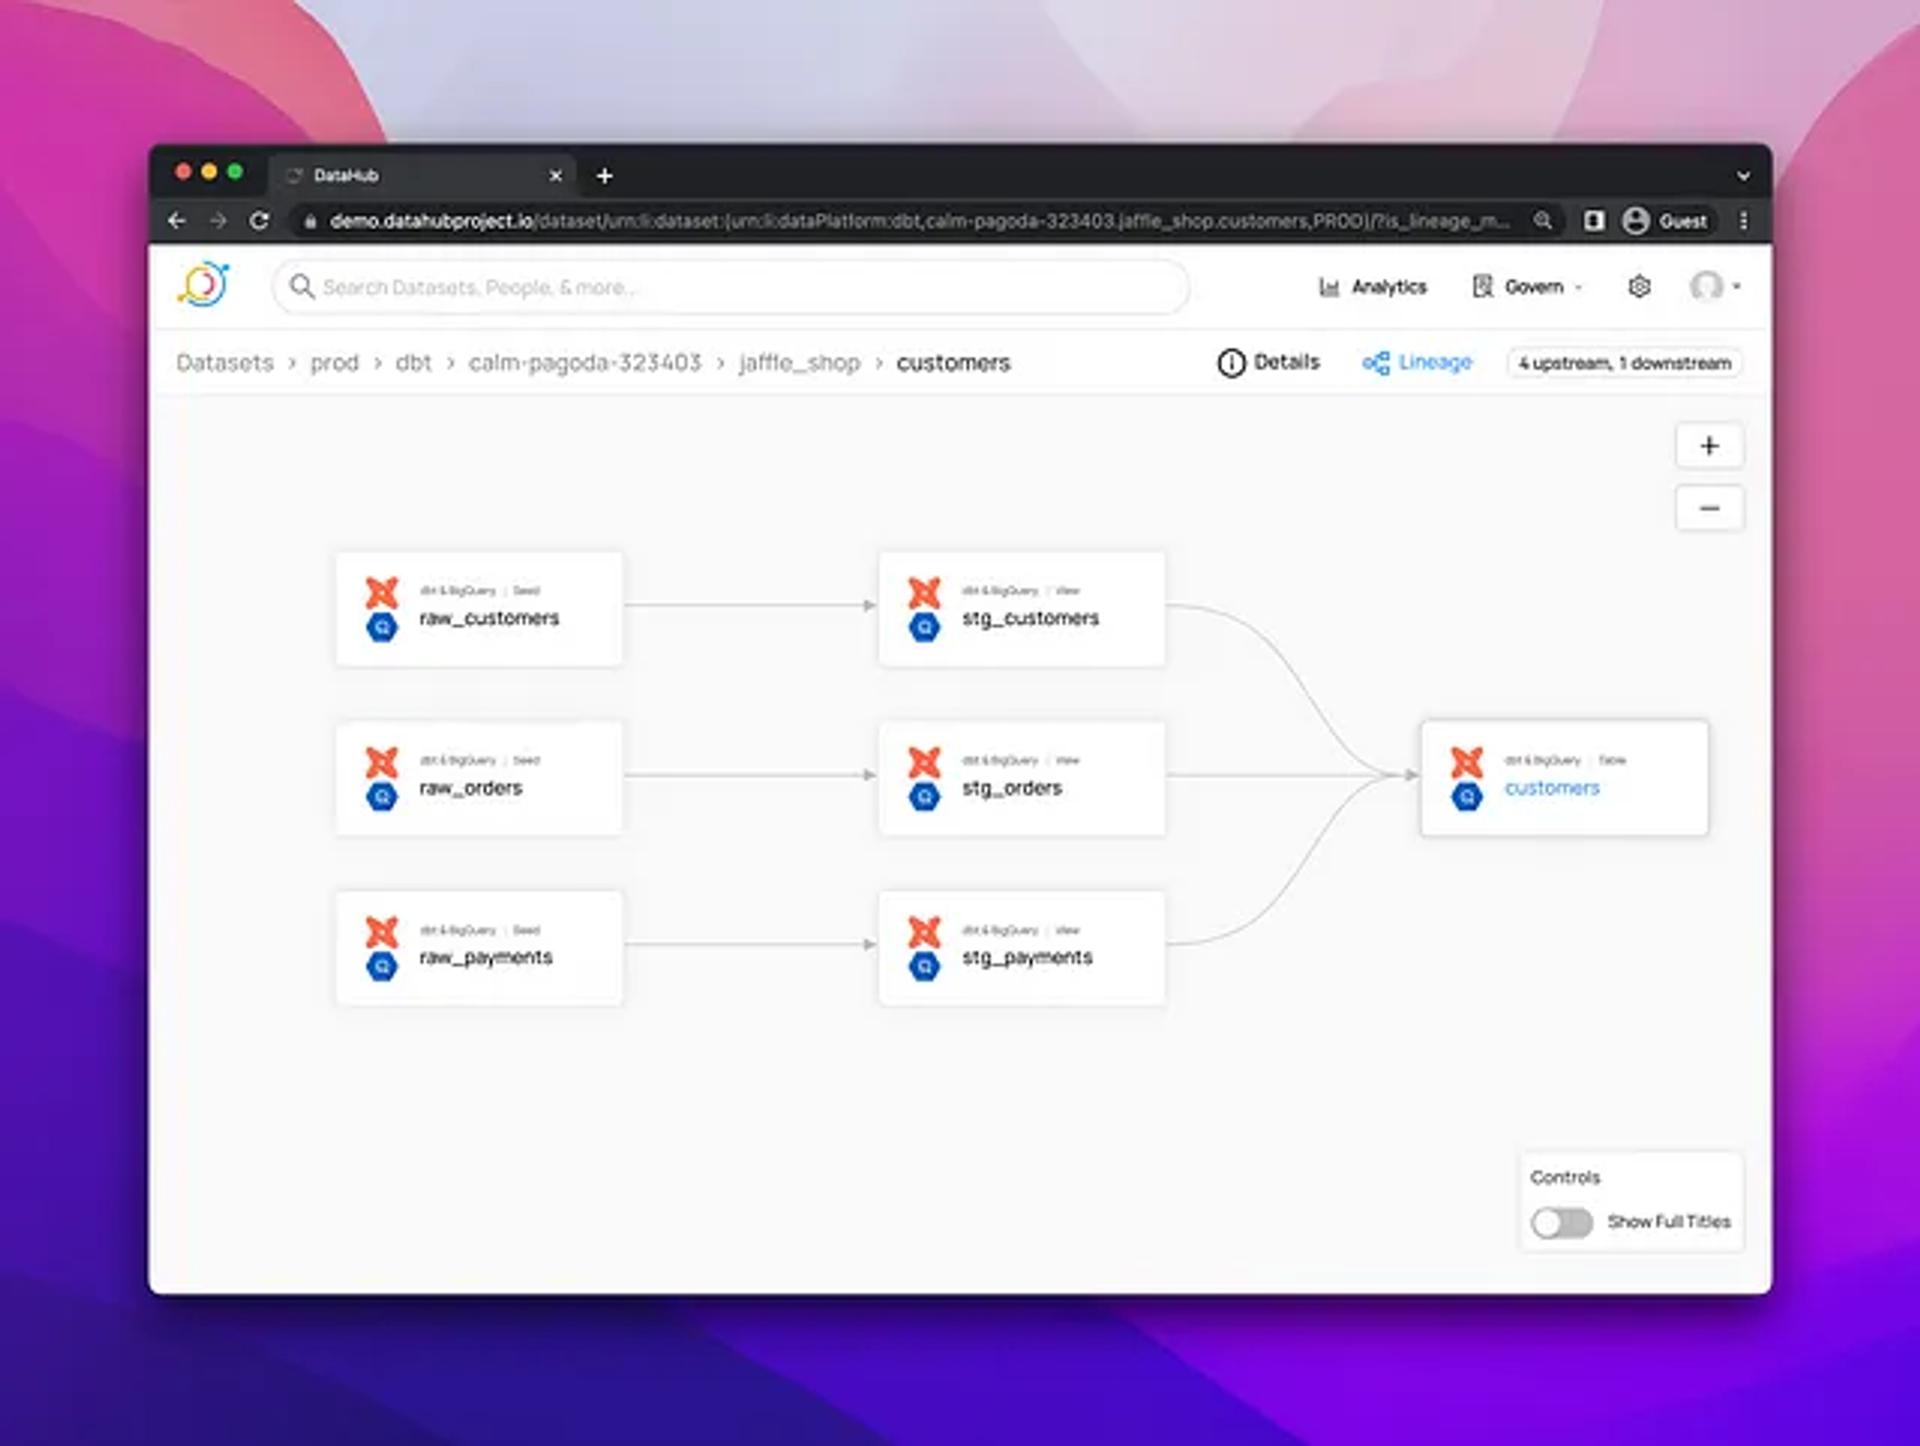Screen dimensions: 1920x1446
Task: Click the zoom out button on lineage graph
Action: [x=1707, y=509]
